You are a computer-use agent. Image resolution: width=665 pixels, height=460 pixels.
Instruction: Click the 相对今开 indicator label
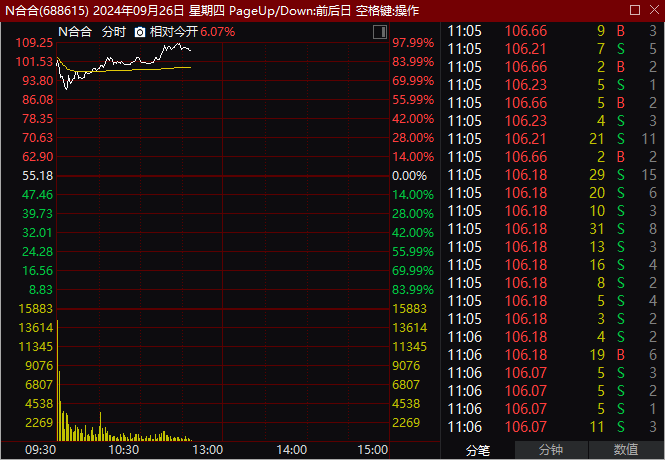(172, 32)
